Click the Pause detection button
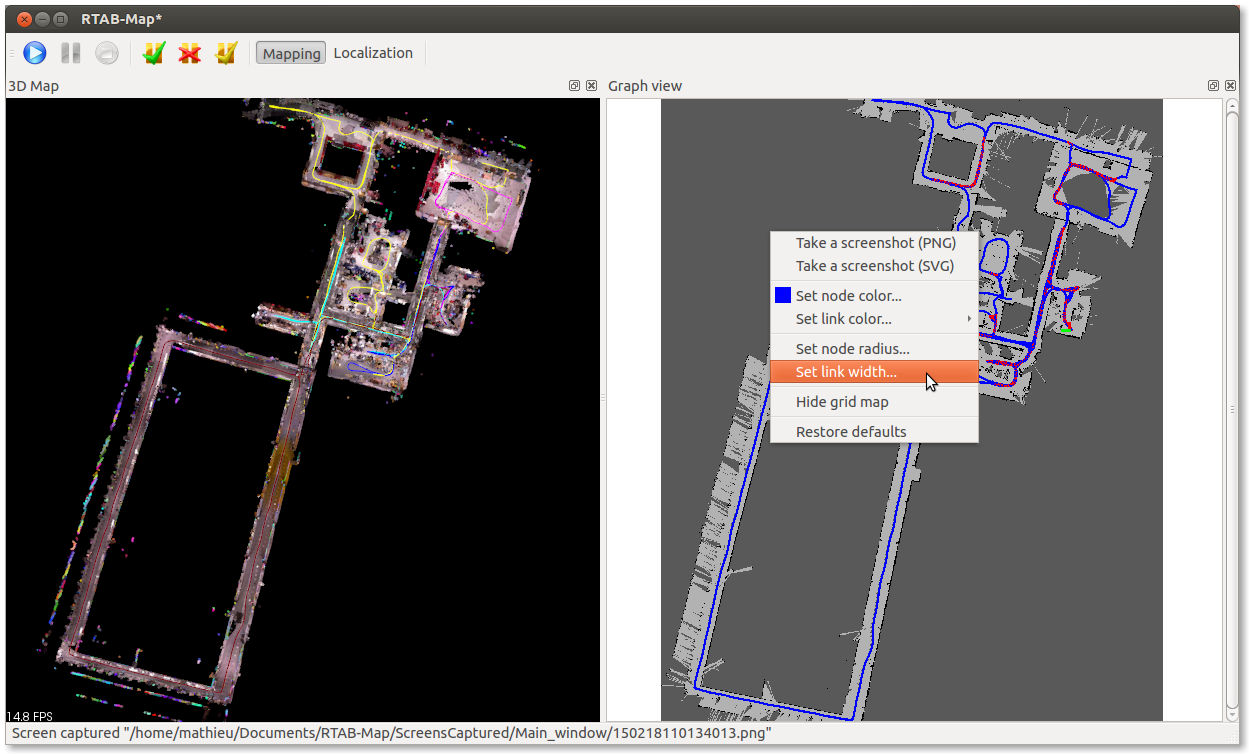Image resolution: width=1249 pixels, height=754 pixels. [70, 53]
